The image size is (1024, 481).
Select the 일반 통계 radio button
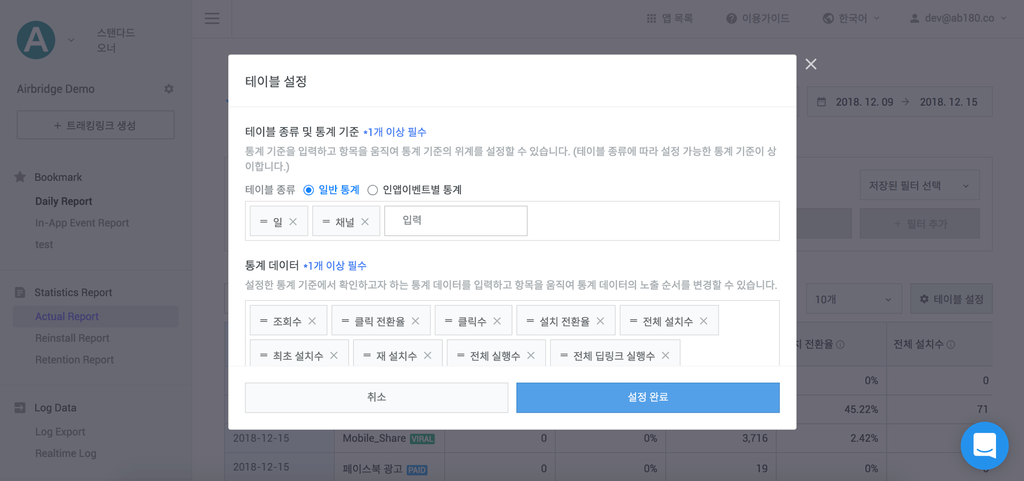pyautogui.click(x=309, y=190)
